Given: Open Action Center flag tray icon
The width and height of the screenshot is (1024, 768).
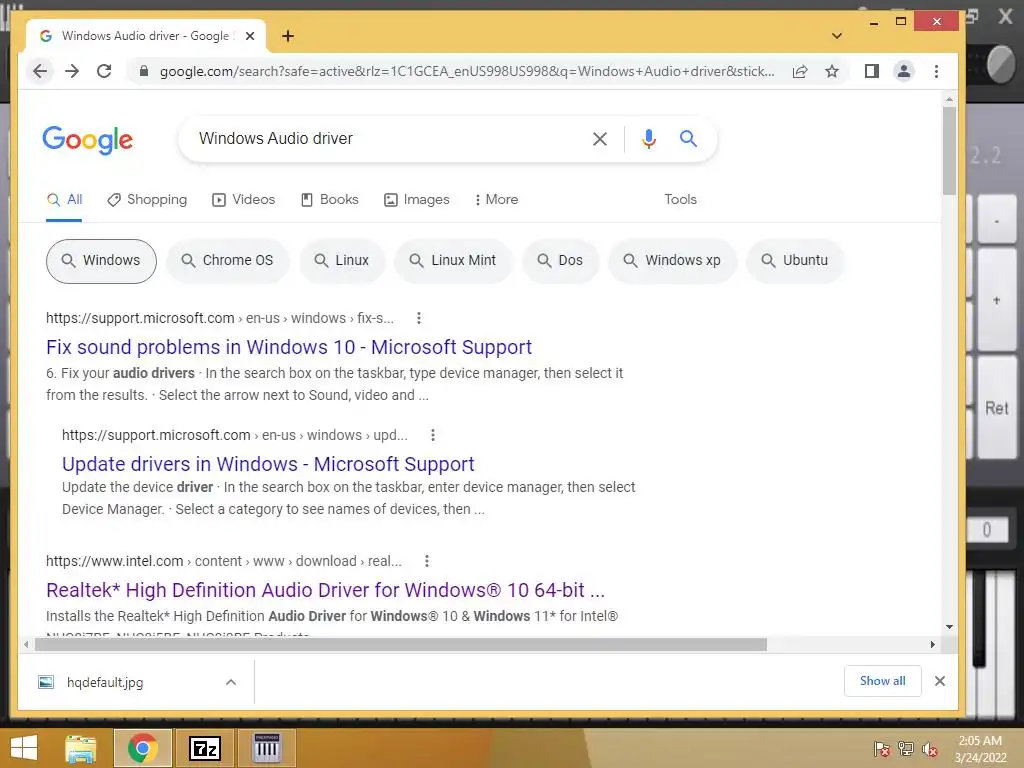Looking at the screenshot, I should point(881,749).
